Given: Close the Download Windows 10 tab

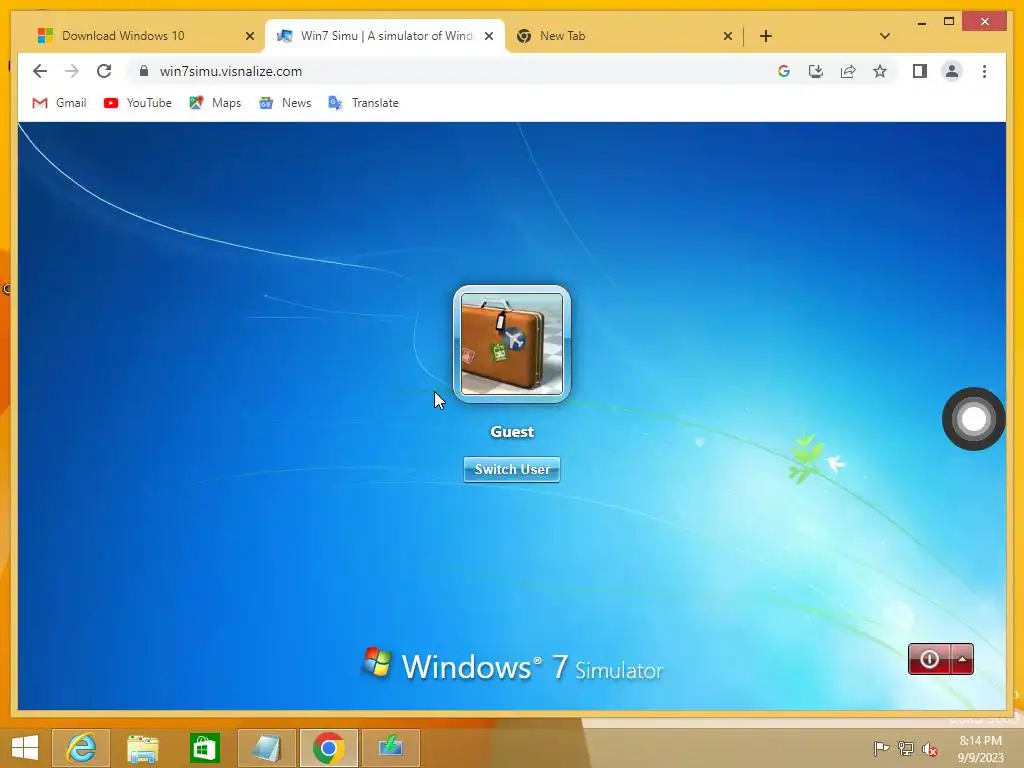Looking at the screenshot, I should click(x=249, y=36).
